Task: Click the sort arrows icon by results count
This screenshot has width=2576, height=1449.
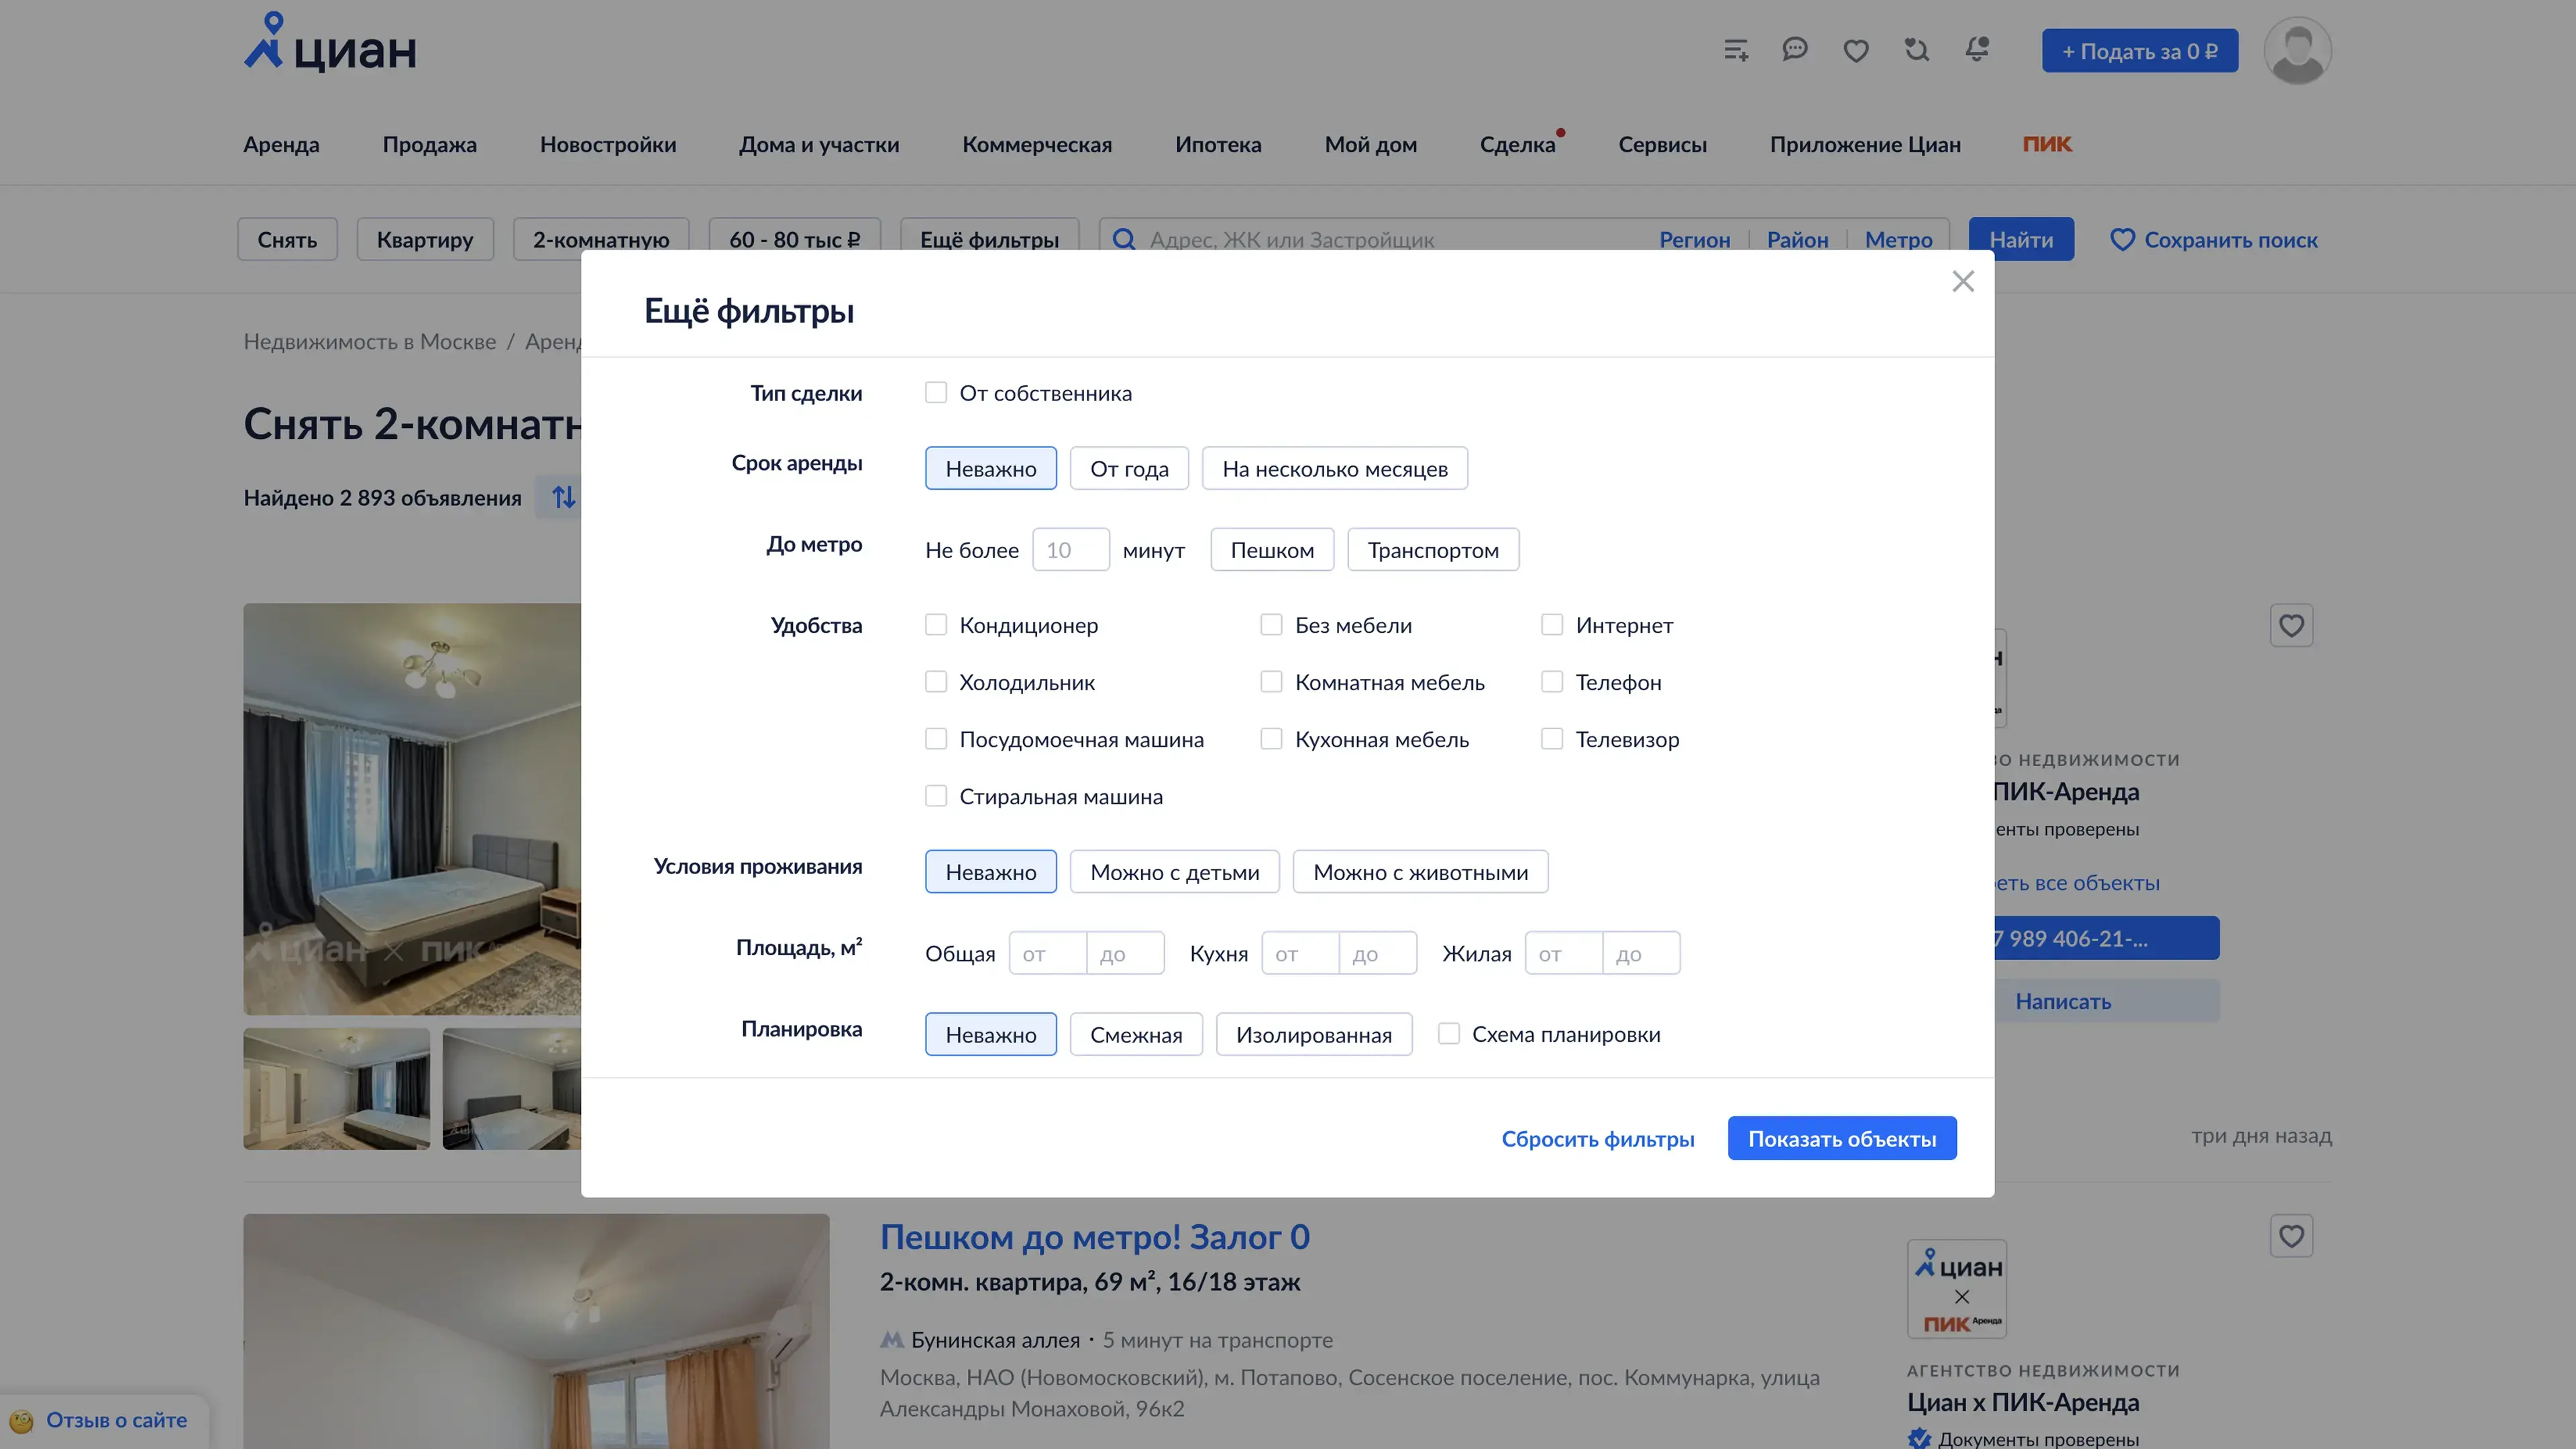Action: 564,497
